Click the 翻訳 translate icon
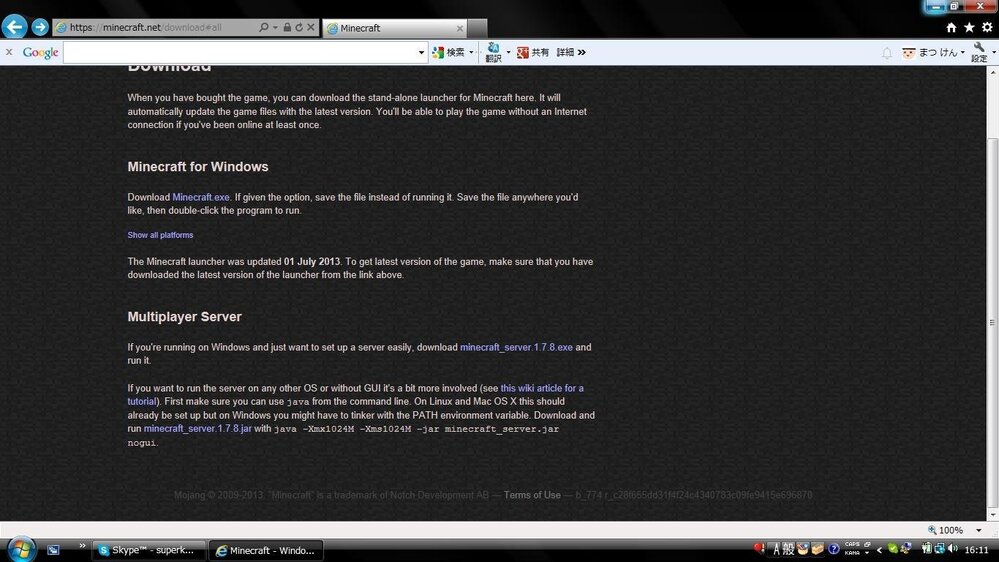999x562 pixels. 493,52
